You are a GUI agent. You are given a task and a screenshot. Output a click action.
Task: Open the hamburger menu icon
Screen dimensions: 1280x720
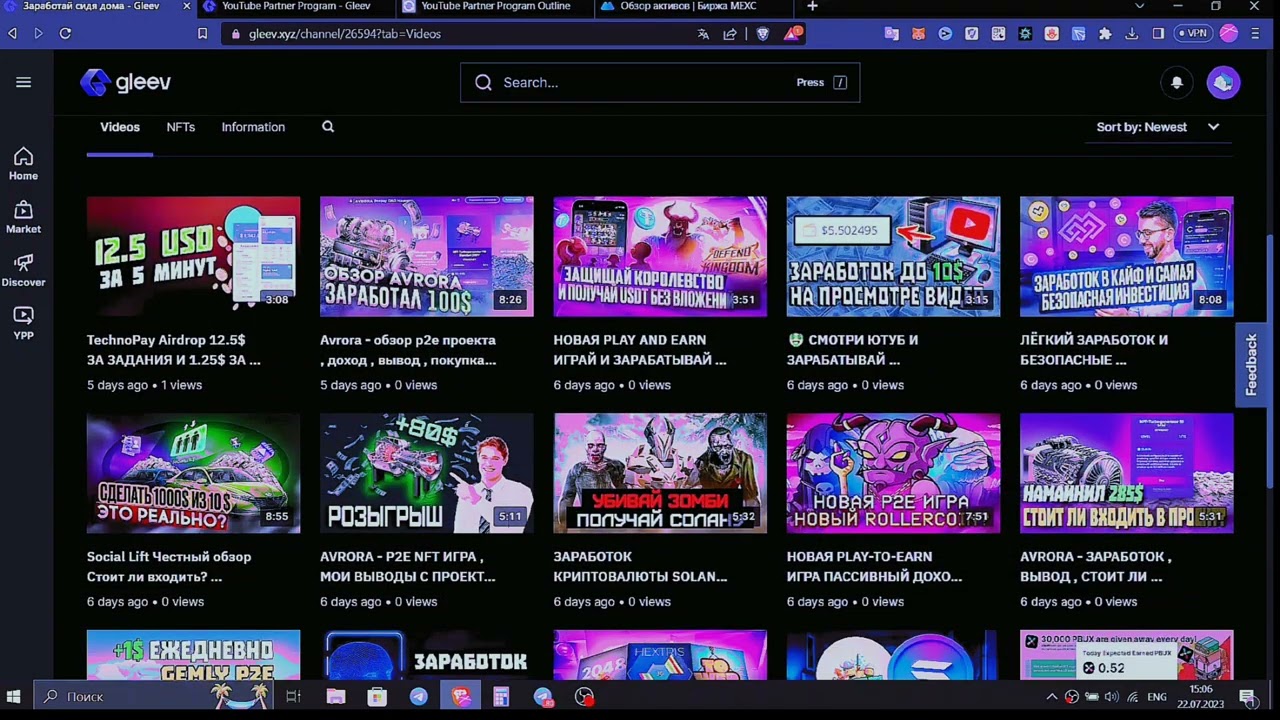pos(23,82)
